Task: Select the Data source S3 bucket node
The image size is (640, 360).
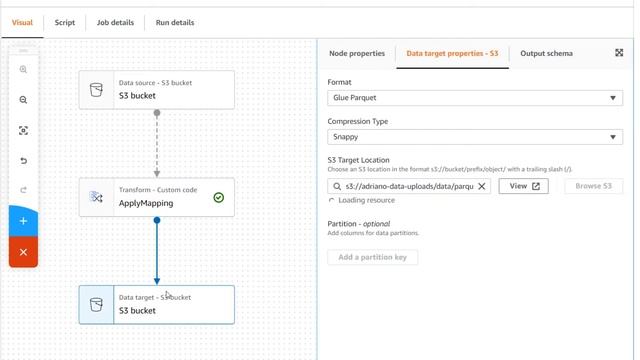Action: 157,90
